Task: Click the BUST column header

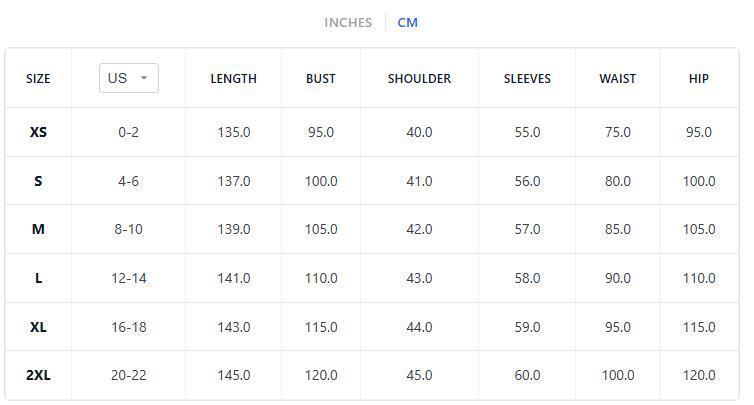Action: [x=321, y=78]
